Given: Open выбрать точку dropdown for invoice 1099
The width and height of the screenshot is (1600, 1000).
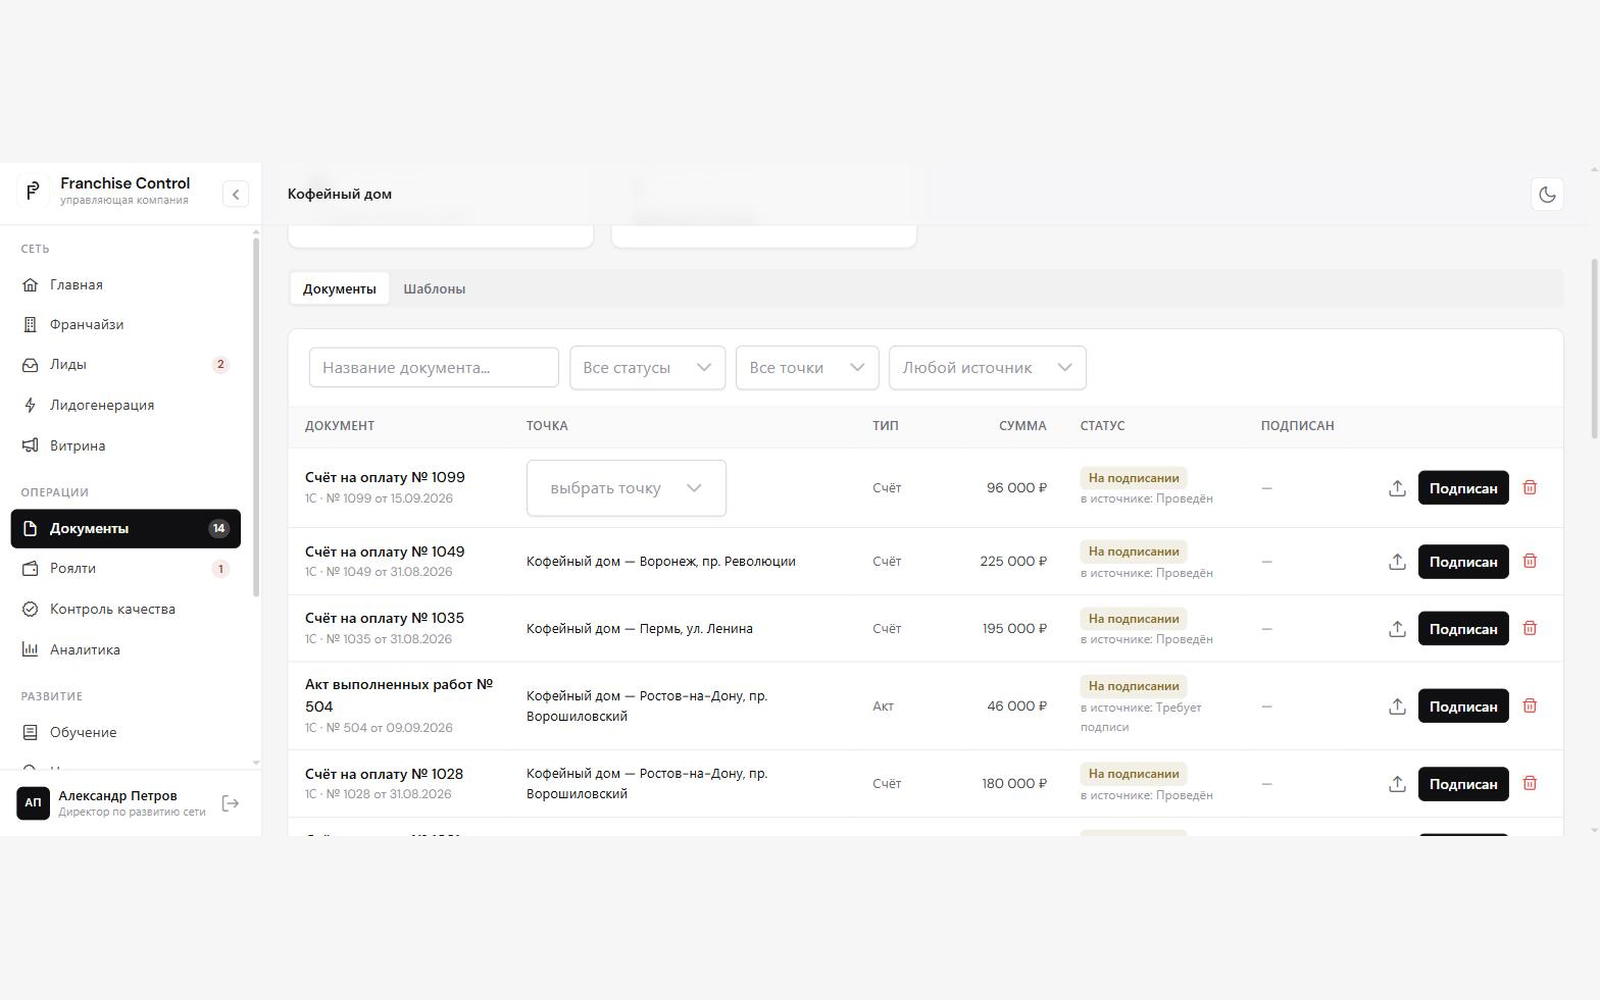Looking at the screenshot, I should coord(626,488).
